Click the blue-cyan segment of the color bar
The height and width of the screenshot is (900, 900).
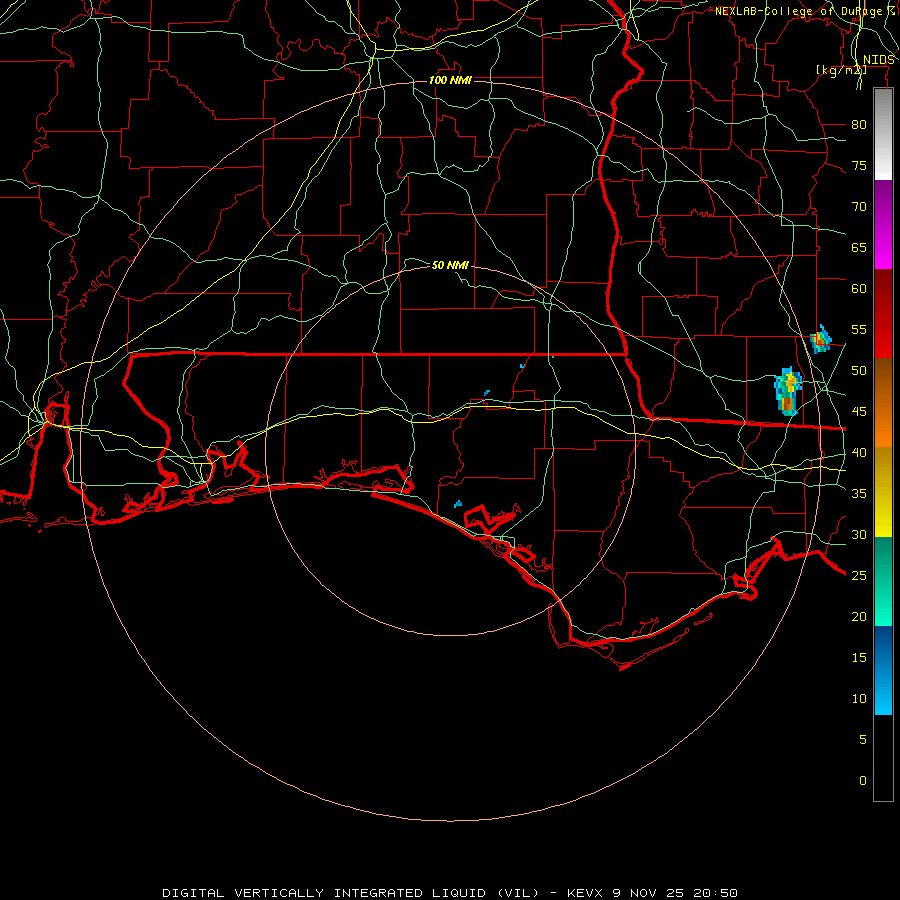[x=883, y=670]
